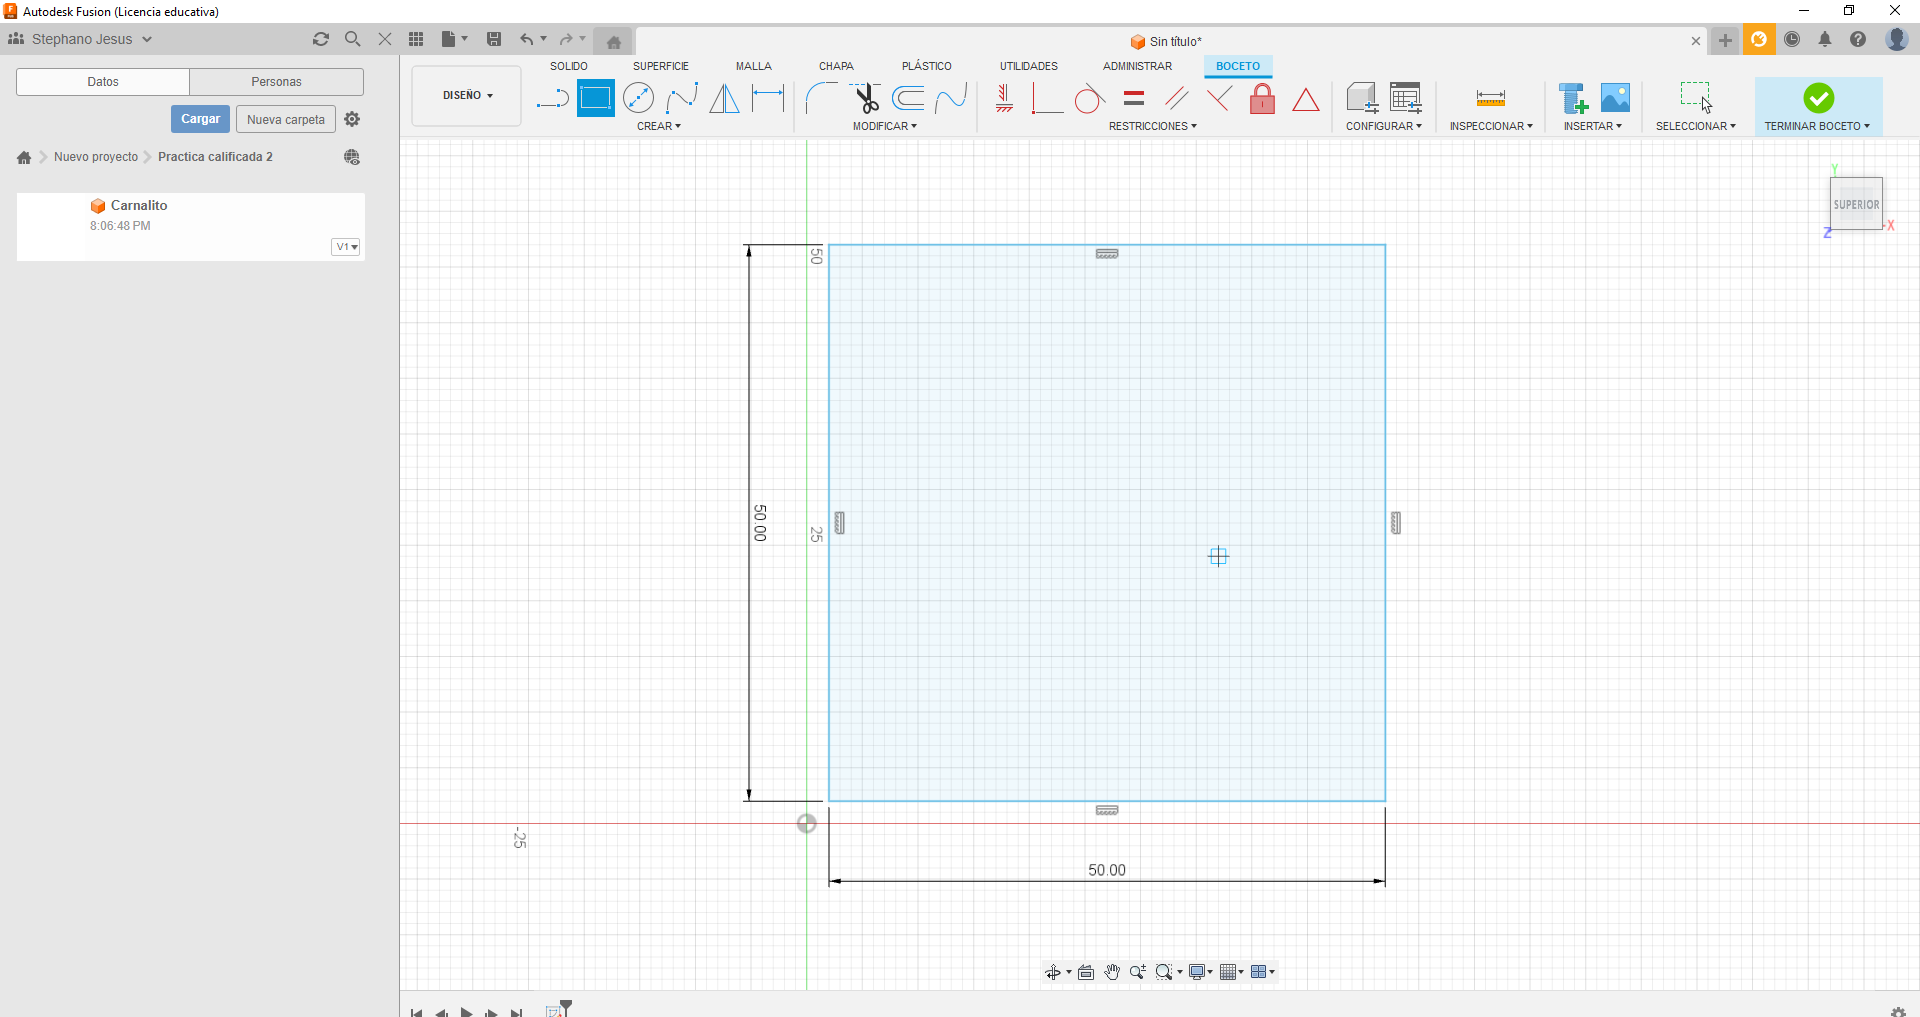Image resolution: width=1920 pixels, height=1017 pixels.
Task: Select the Mirror tool
Action: point(724,98)
